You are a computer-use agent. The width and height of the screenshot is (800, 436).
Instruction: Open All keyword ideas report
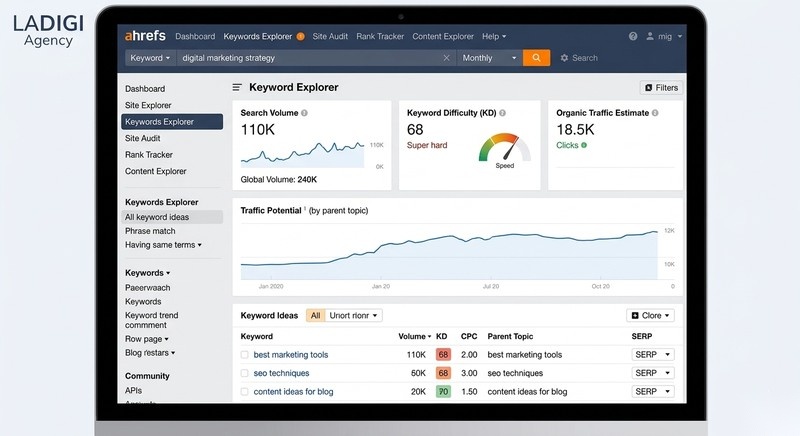pyautogui.click(x=172, y=217)
